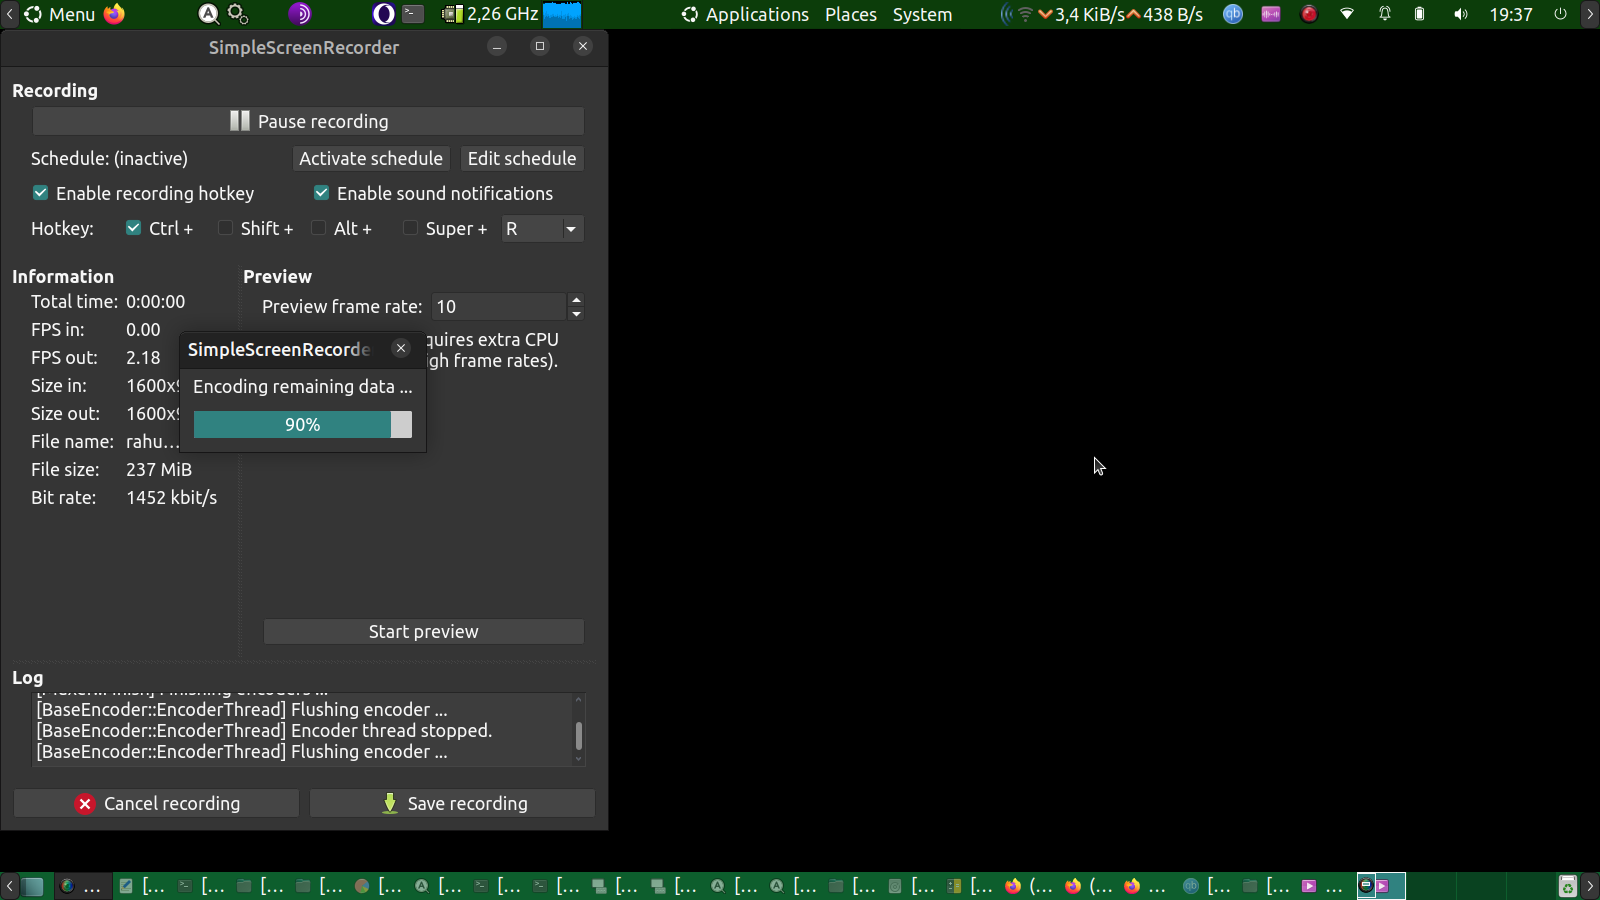Close the SimpleScreenRecorder main window

[583, 46]
